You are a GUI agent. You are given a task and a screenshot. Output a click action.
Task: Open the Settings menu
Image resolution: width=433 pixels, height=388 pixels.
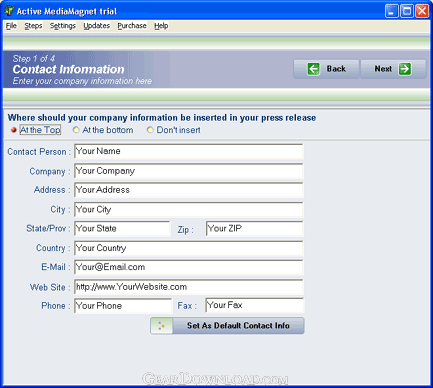tap(63, 26)
